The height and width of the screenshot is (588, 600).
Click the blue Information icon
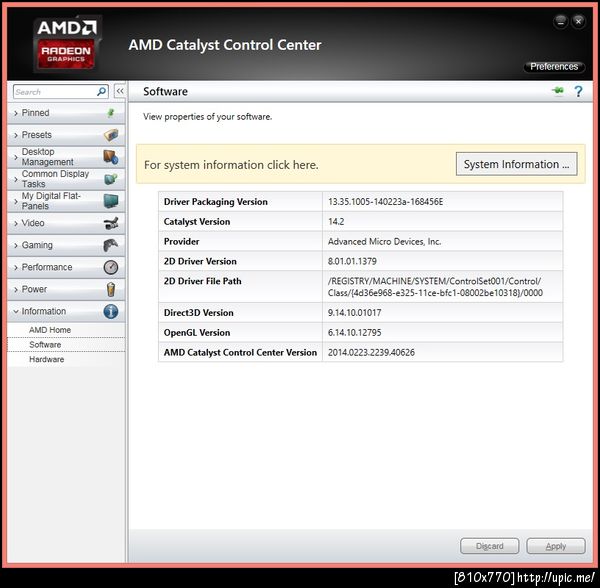tap(111, 311)
